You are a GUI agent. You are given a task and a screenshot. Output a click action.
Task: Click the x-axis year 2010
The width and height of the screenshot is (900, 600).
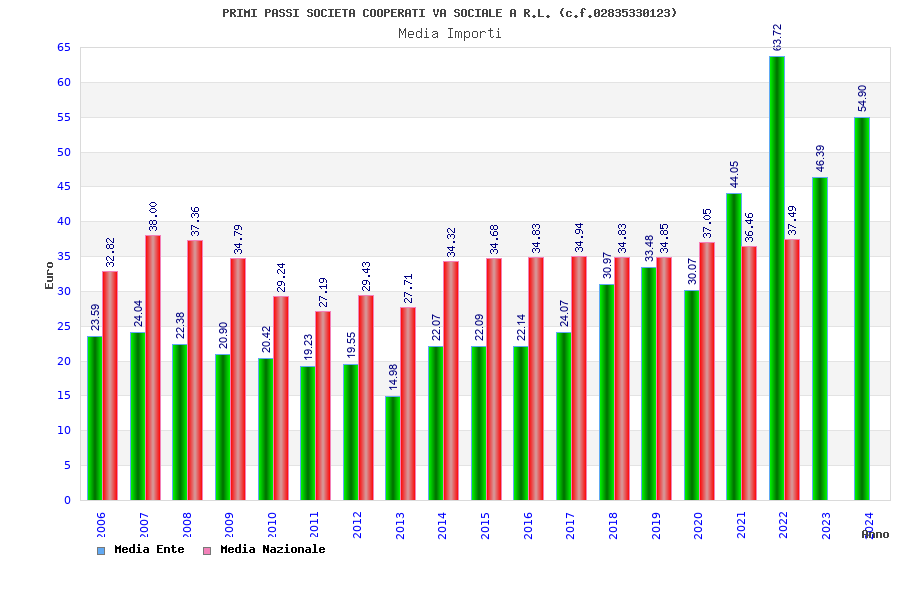coord(272,525)
